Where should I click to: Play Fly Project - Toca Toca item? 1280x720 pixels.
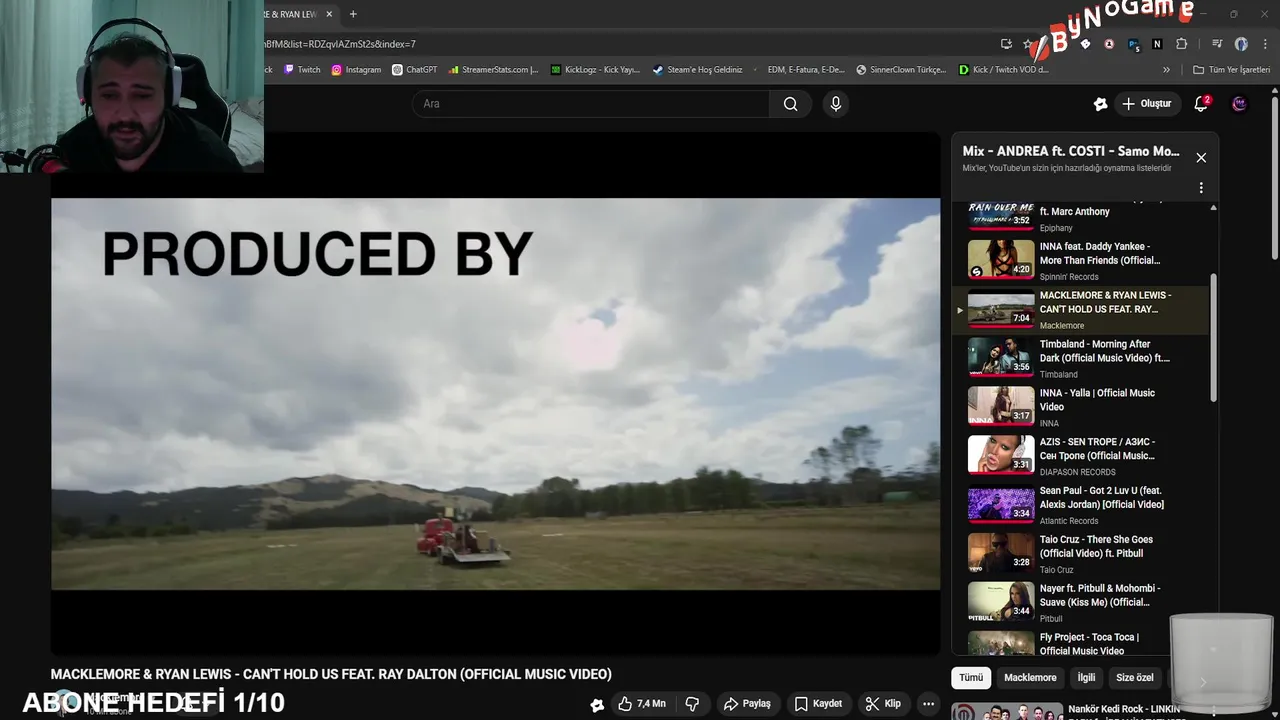[x=1080, y=643]
